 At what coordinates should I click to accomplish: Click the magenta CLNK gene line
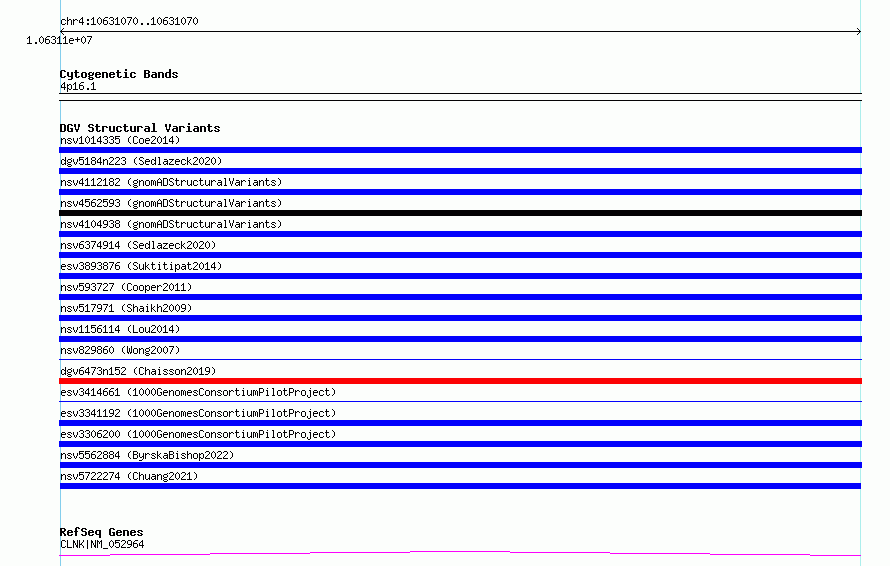[x=460, y=554]
